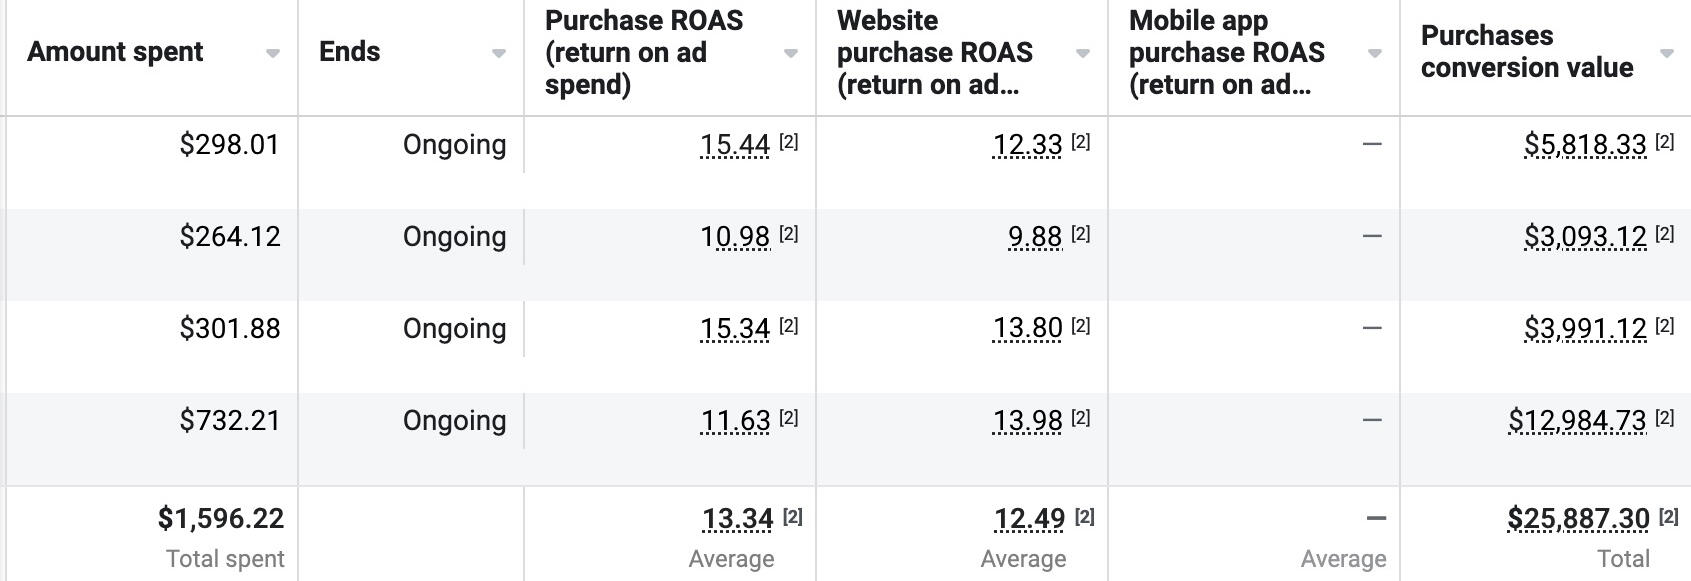Sort by the Amount spent header
This screenshot has height=581, width=1691.
point(115,52)
